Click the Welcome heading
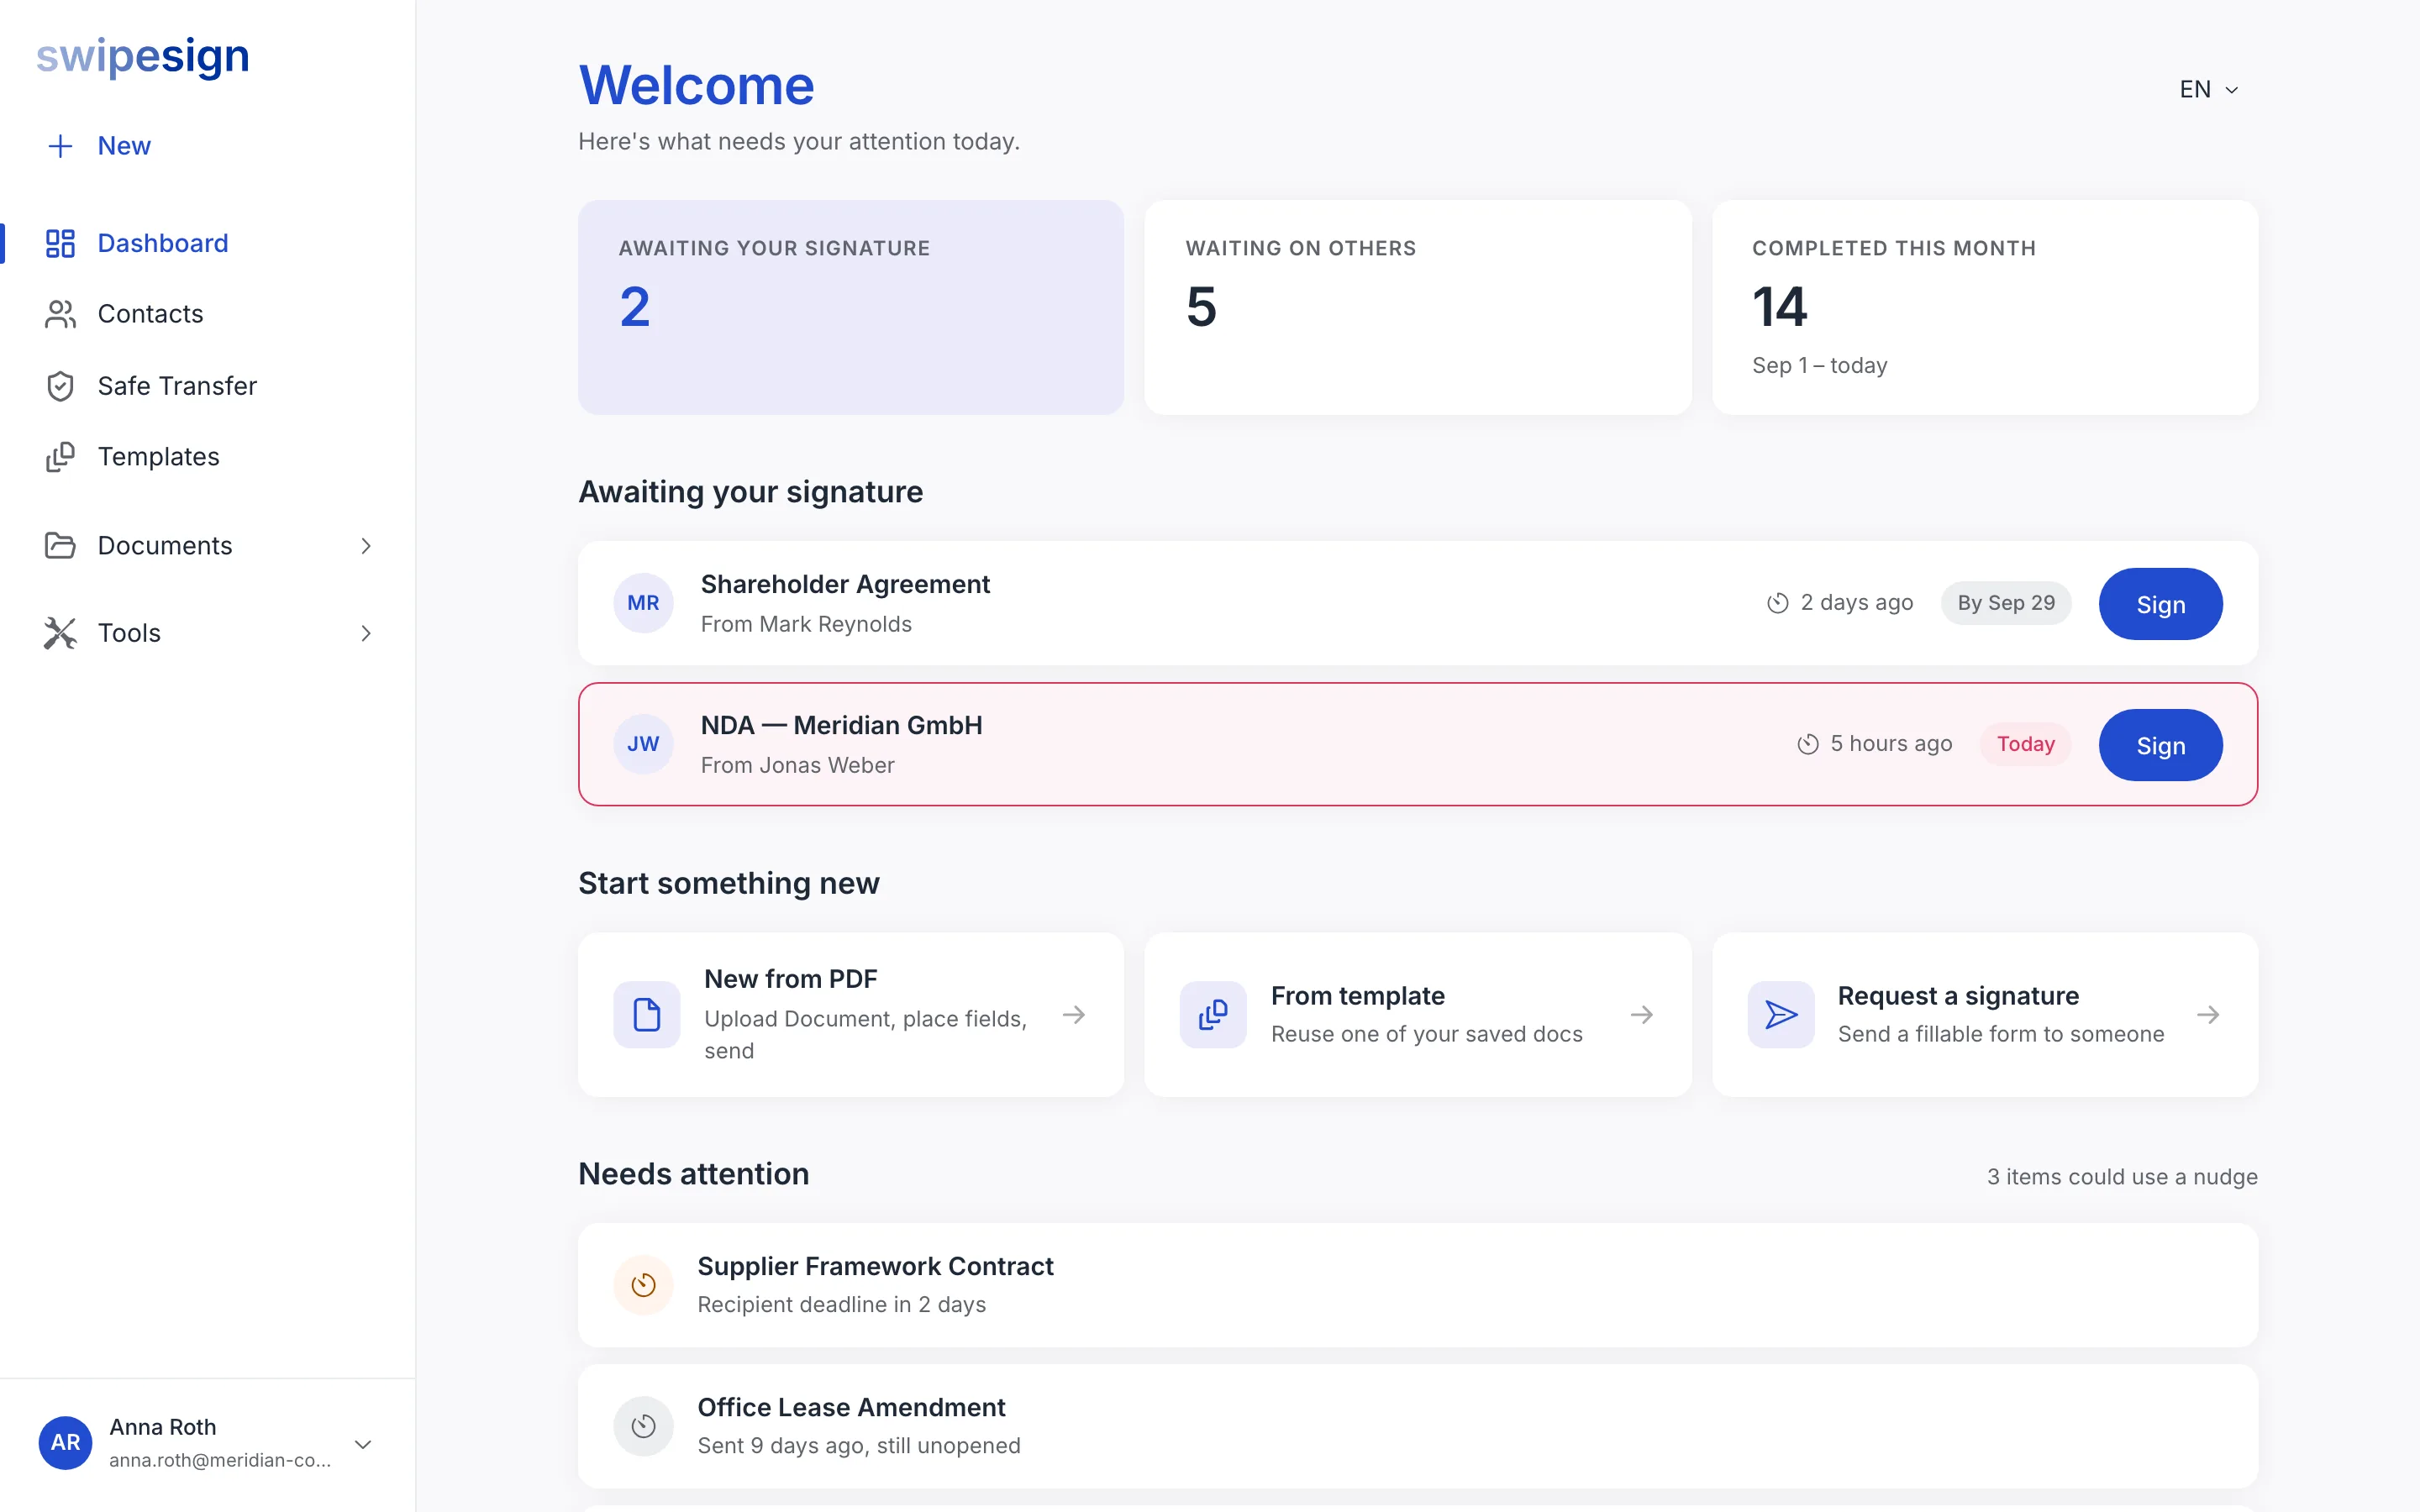The height and width of the screenshot is (1512, 2420). point(697,85)
